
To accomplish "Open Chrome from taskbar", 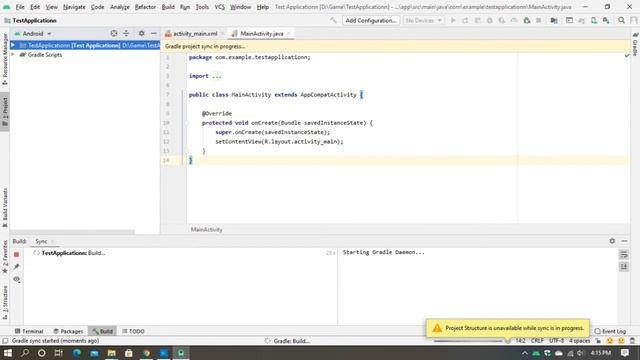I will [146, 353].
